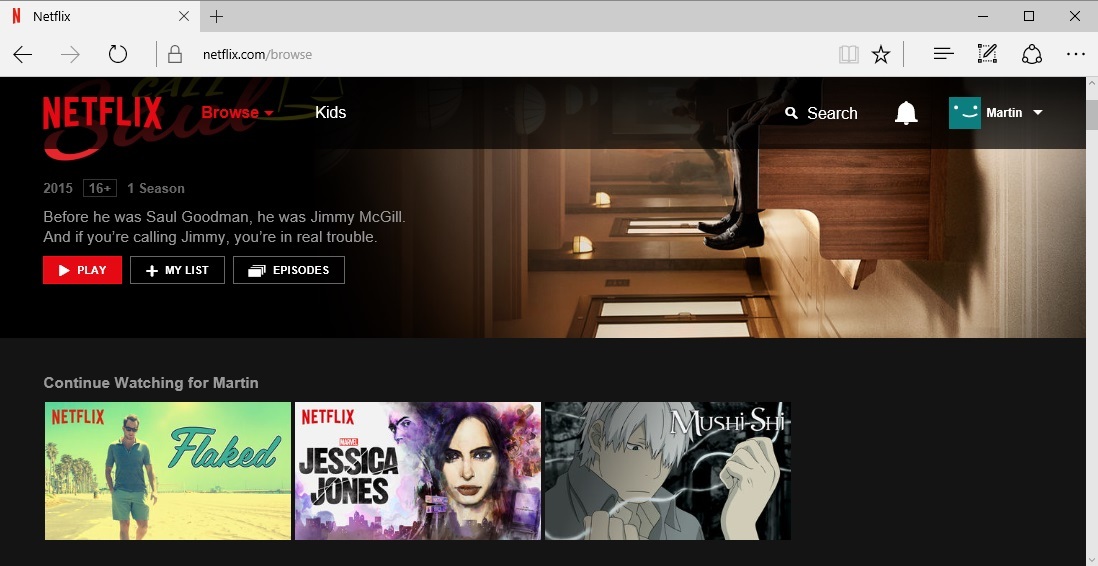
Task: Click the Martin profile name
Action: [x=1004, y=113]
